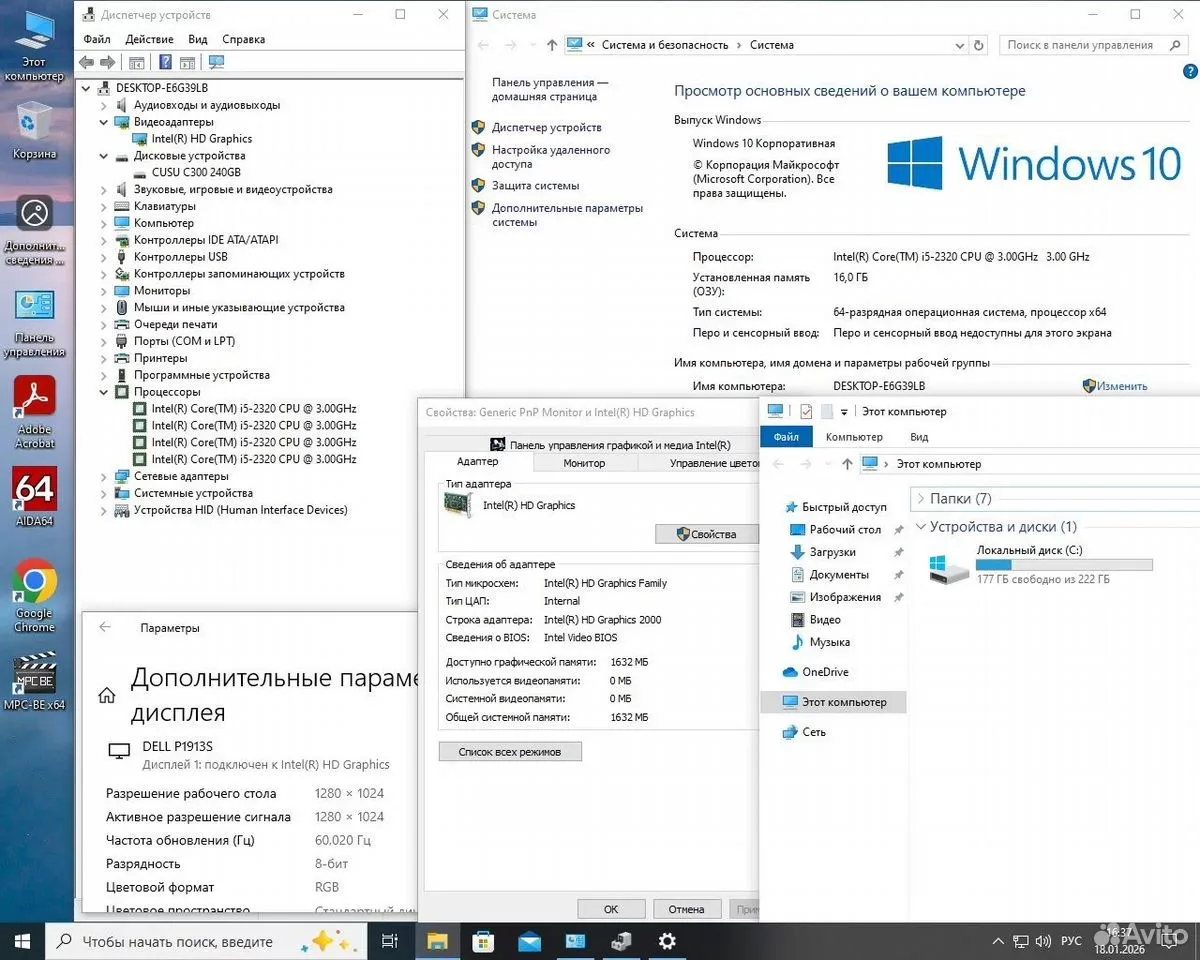Launch AIDA64 from the desktop
This screenshot has width=1200, height=960.
pos(35,497)
